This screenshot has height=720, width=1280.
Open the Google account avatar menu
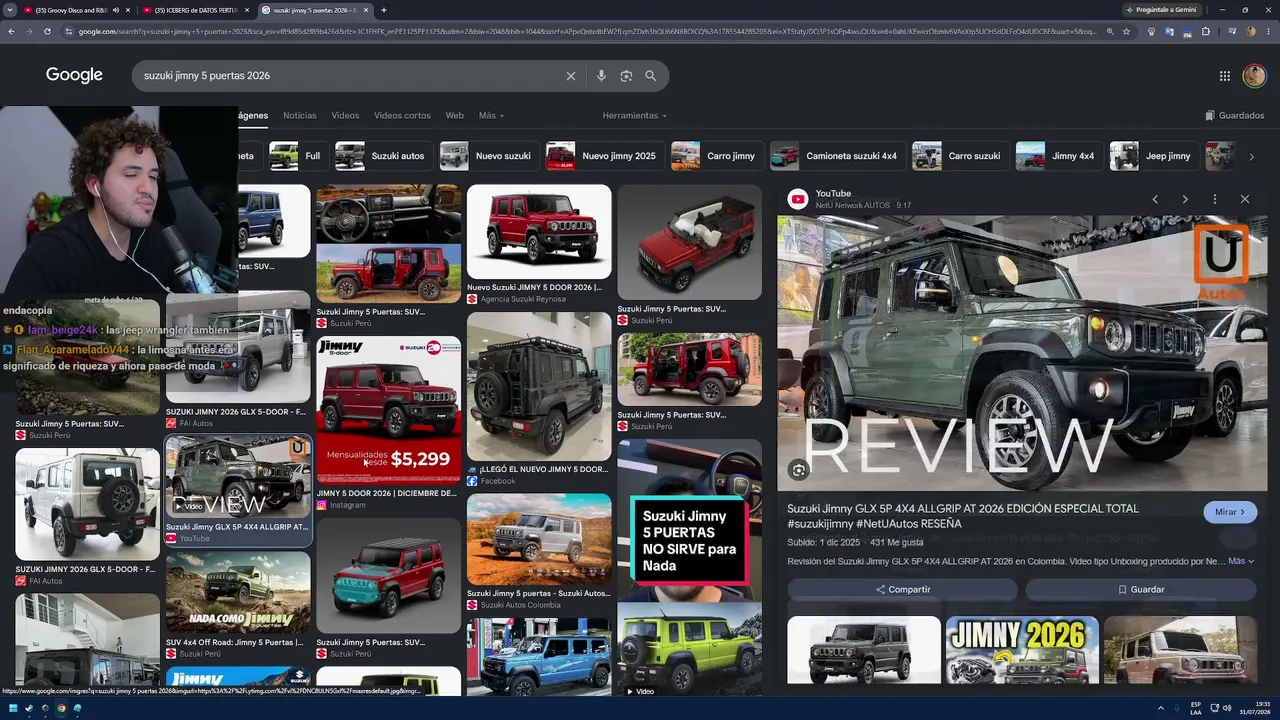tap(1254, 76)
